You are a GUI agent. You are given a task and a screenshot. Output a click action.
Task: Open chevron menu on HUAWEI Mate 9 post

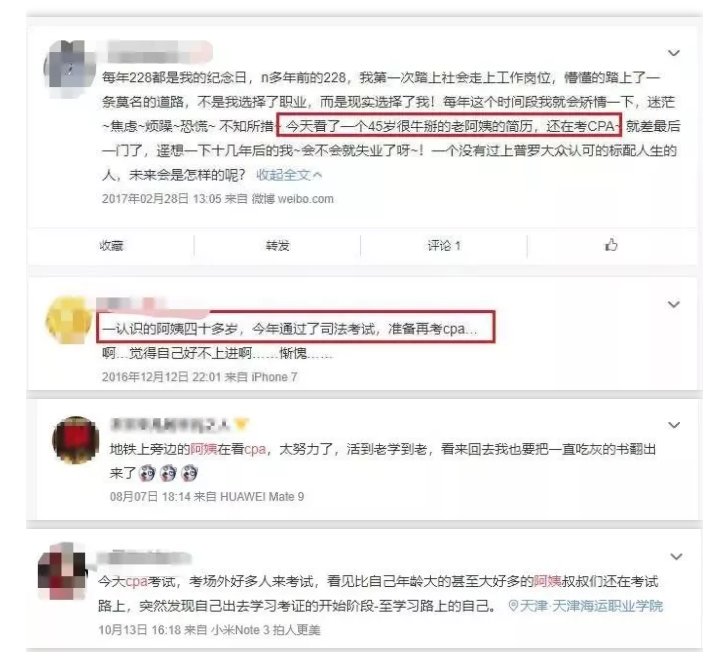click(x=674, y=425)
